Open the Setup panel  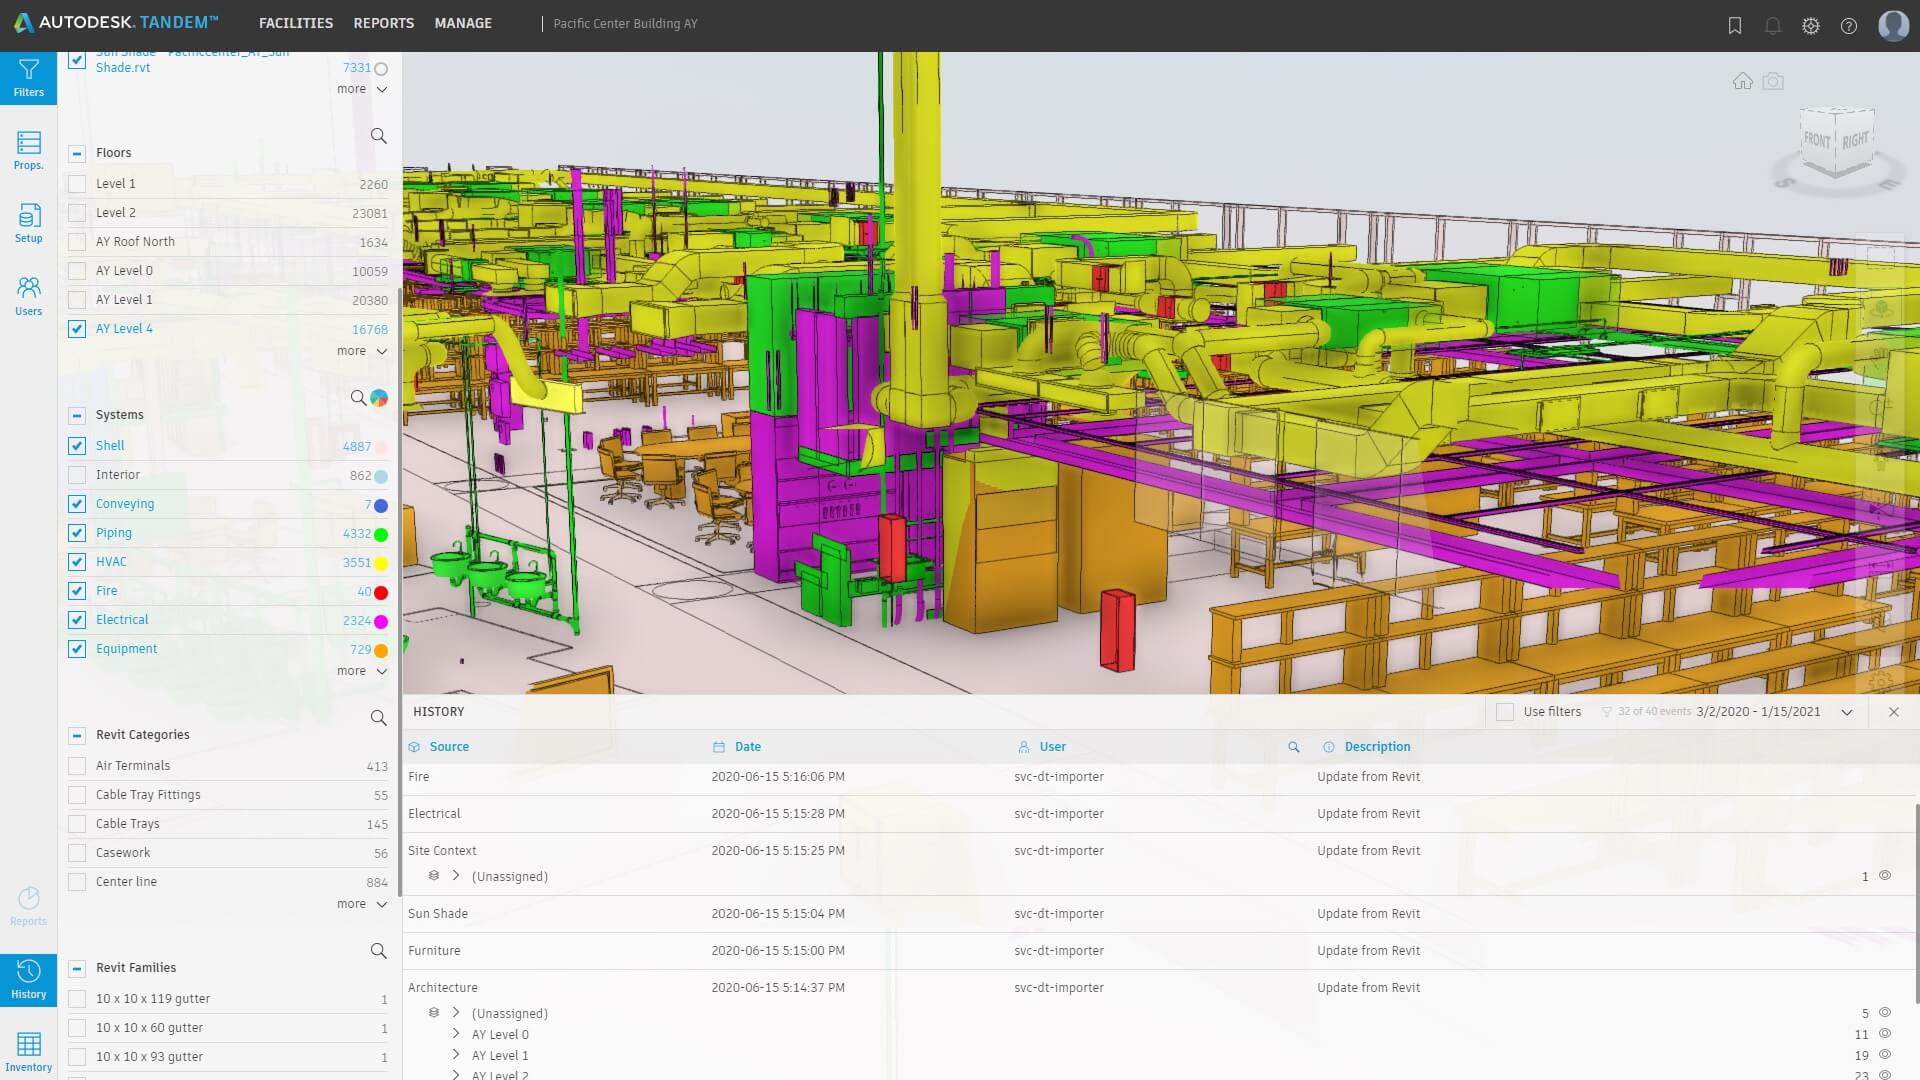[x=28, y=222]
